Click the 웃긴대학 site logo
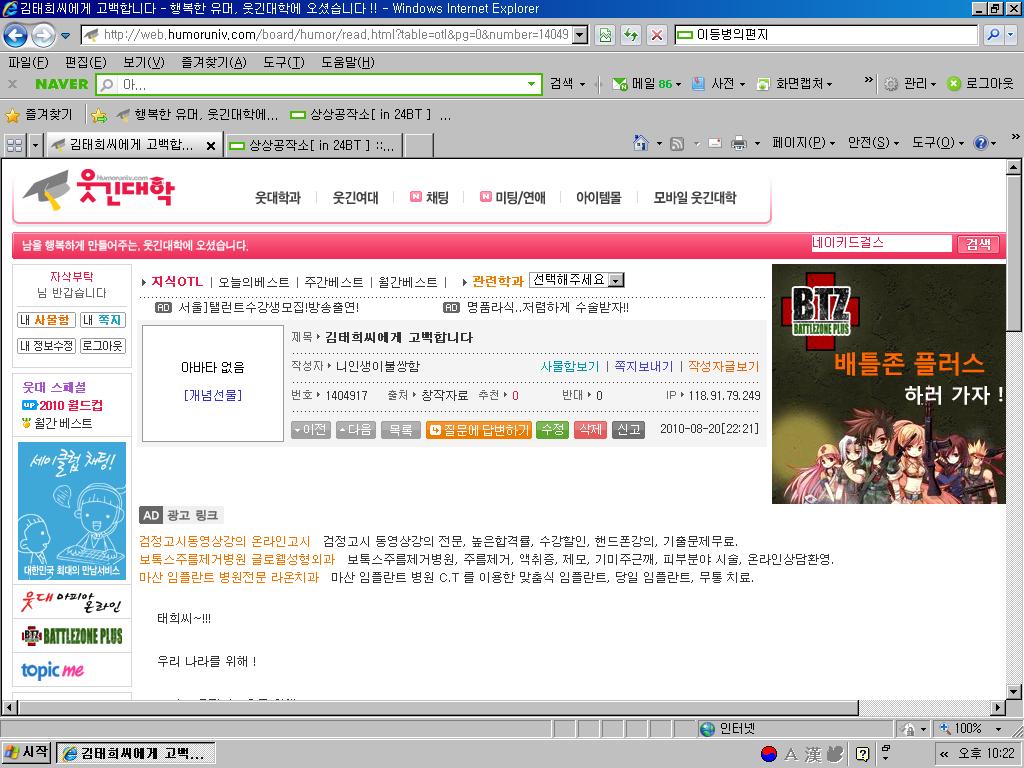 [99, 189]
